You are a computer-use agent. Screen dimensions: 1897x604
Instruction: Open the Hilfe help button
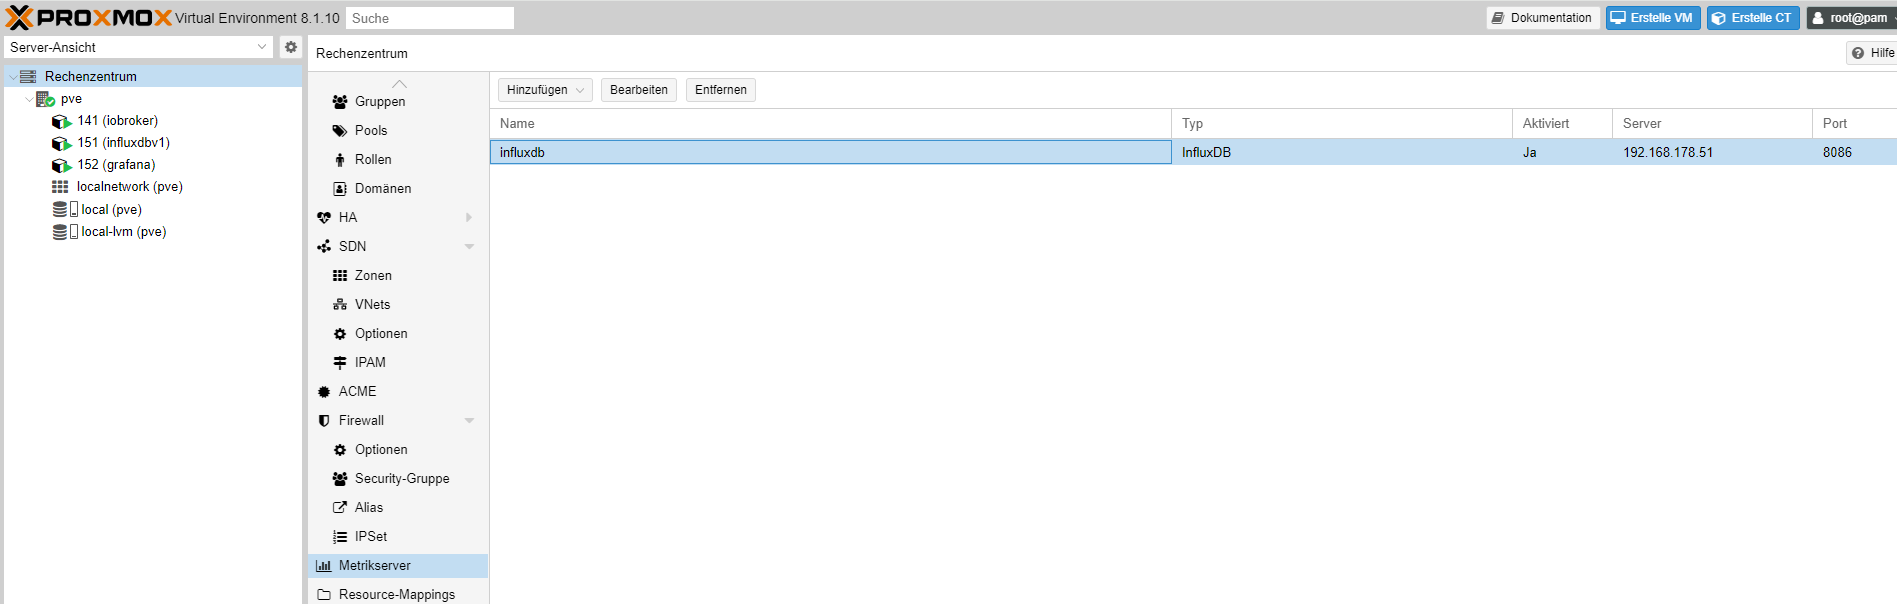click(x=1872, y=53)
